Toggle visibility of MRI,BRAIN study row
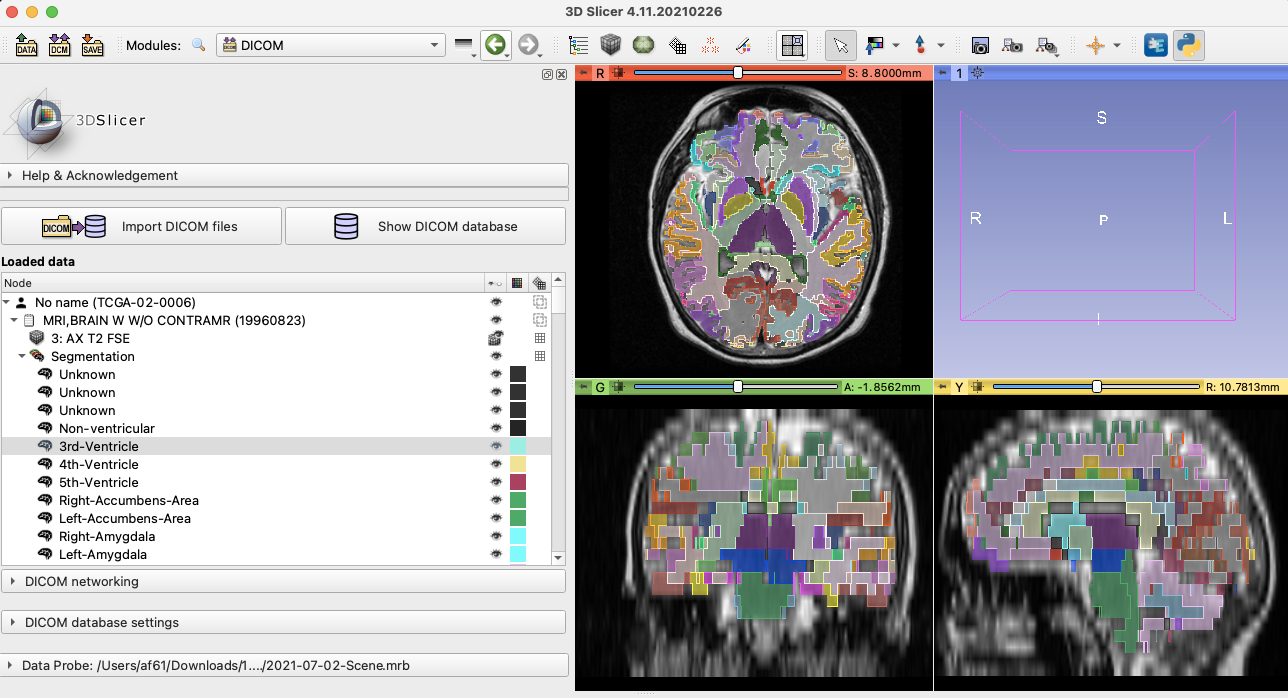Viewport: 1288px width, 698px height. pos(495,320)
